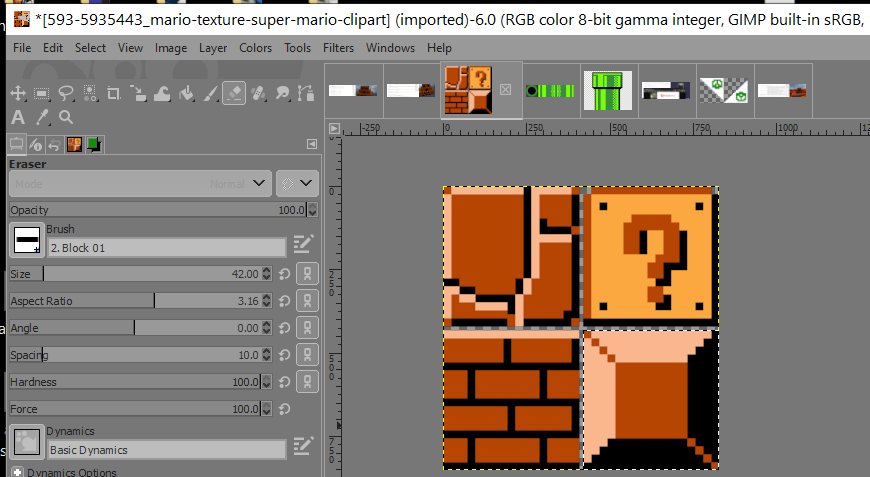
Task: Open the dynamics editor for Basic Dynamics
Action: coord(304,445)
